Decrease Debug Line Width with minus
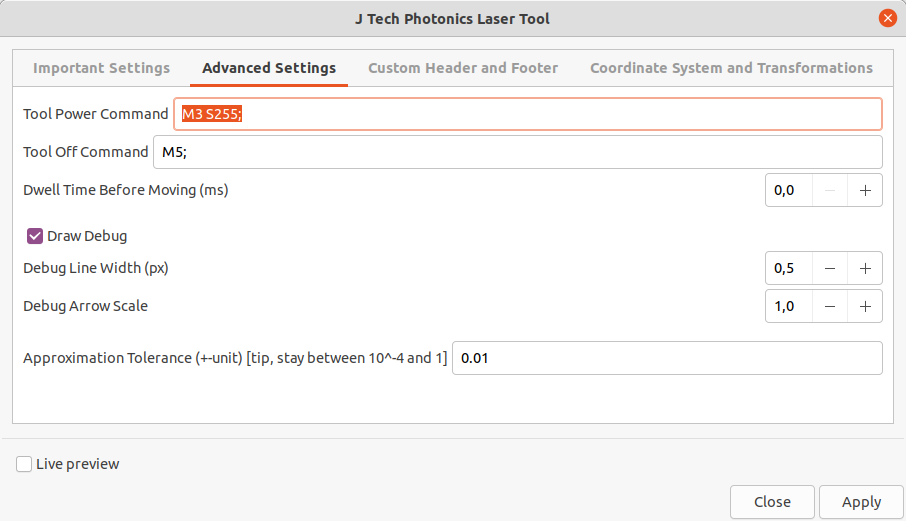The height and width of the screenshot is (521, 906). 830,268
